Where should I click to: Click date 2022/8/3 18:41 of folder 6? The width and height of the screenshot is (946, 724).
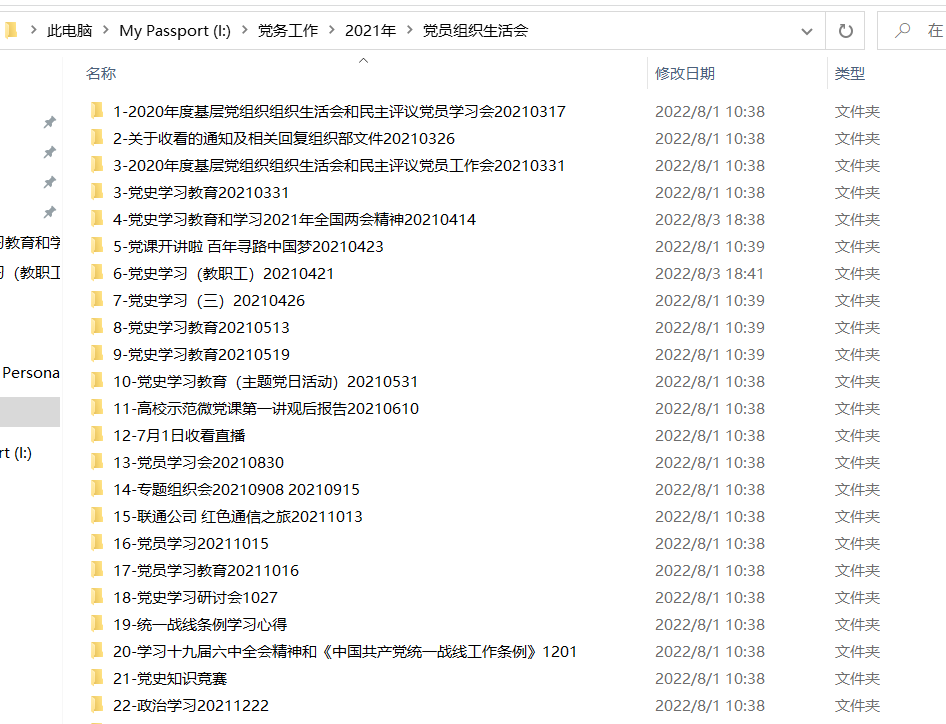(710, 274)
